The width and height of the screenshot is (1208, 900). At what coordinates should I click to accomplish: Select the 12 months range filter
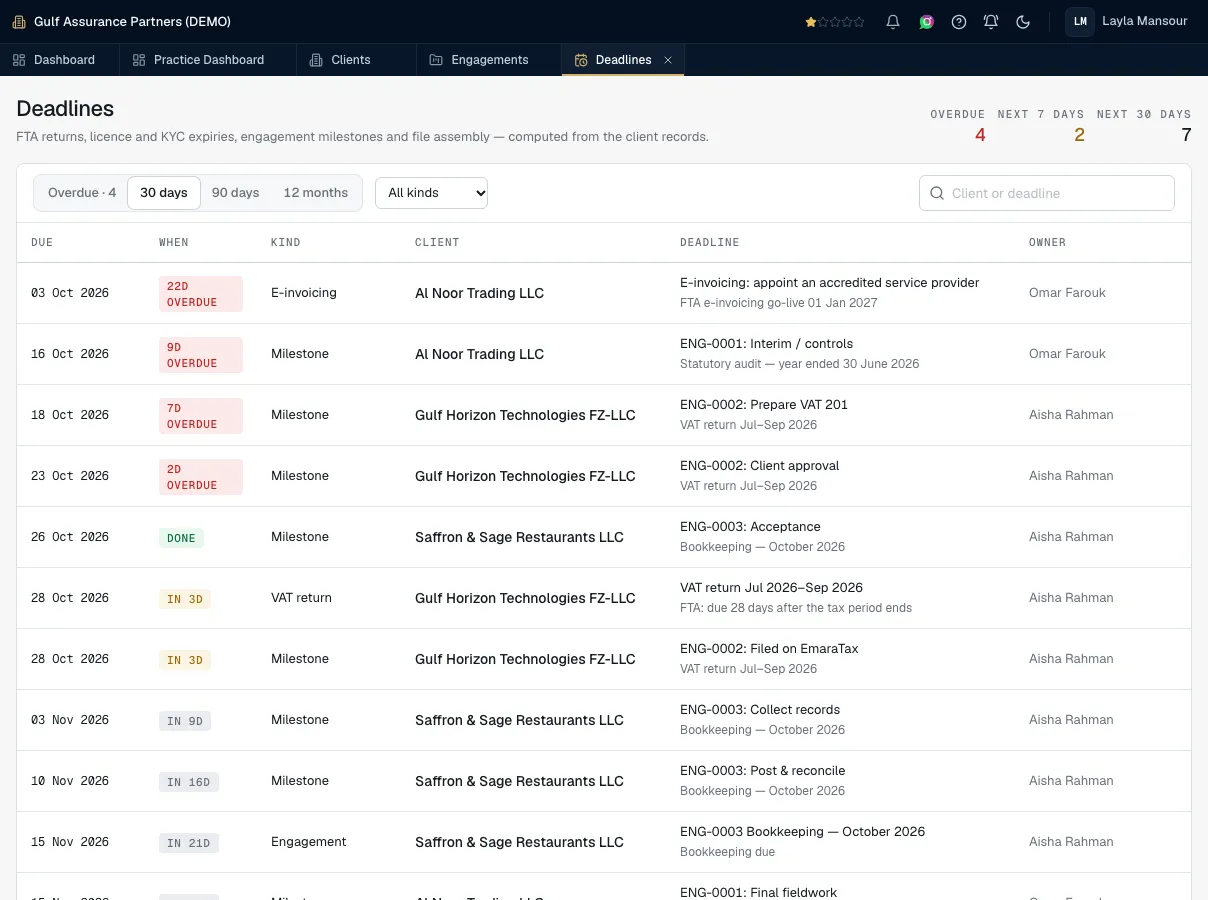[x=316, y=193]
